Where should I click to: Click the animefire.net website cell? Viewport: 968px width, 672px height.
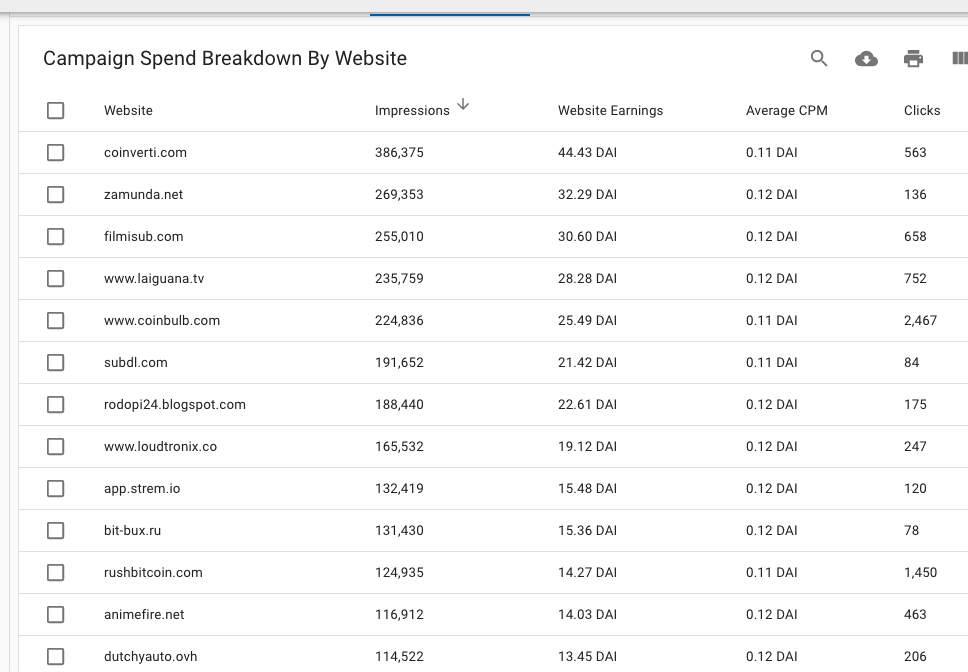pyautogui.click(x=144, y=614)
